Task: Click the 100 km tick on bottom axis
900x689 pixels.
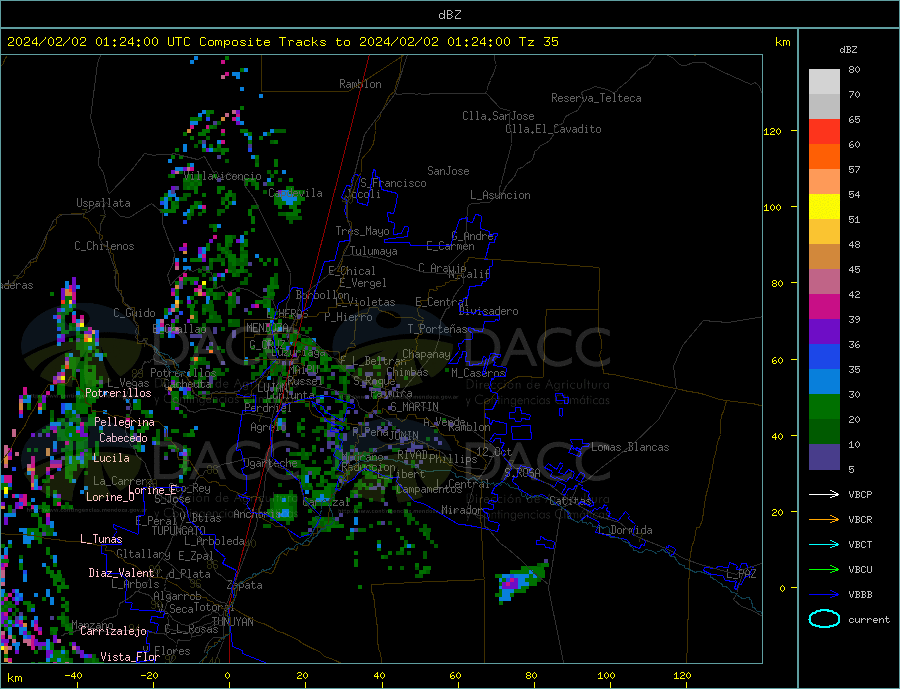Action: coord(607,676)
